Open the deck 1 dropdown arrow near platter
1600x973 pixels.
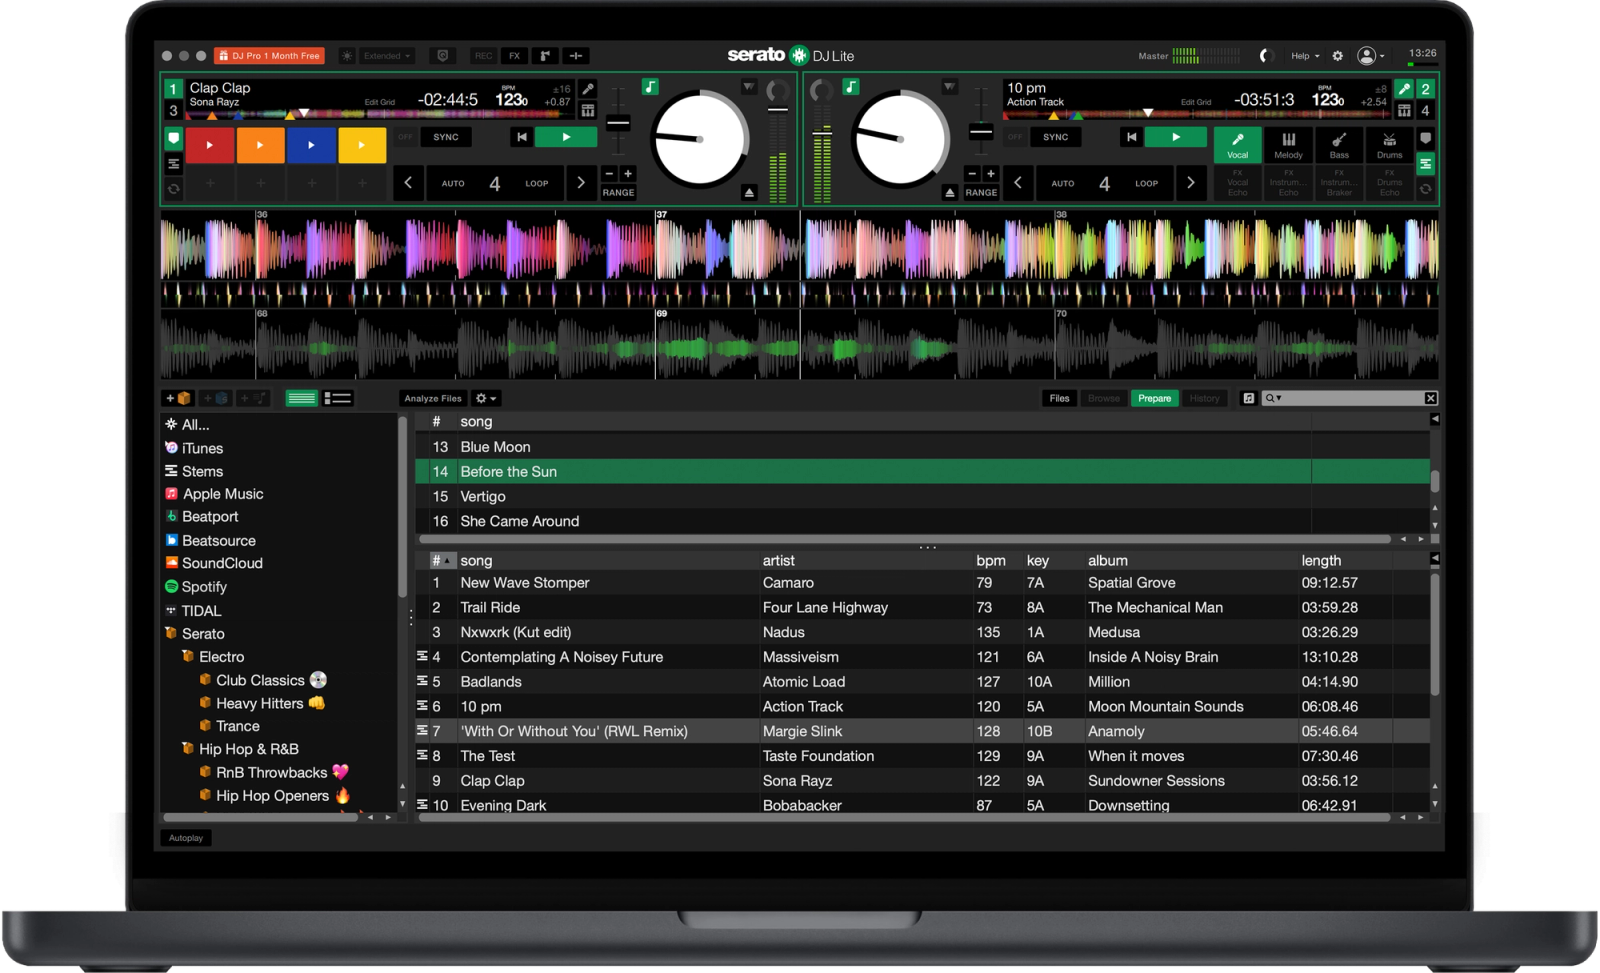coord(749,87)
